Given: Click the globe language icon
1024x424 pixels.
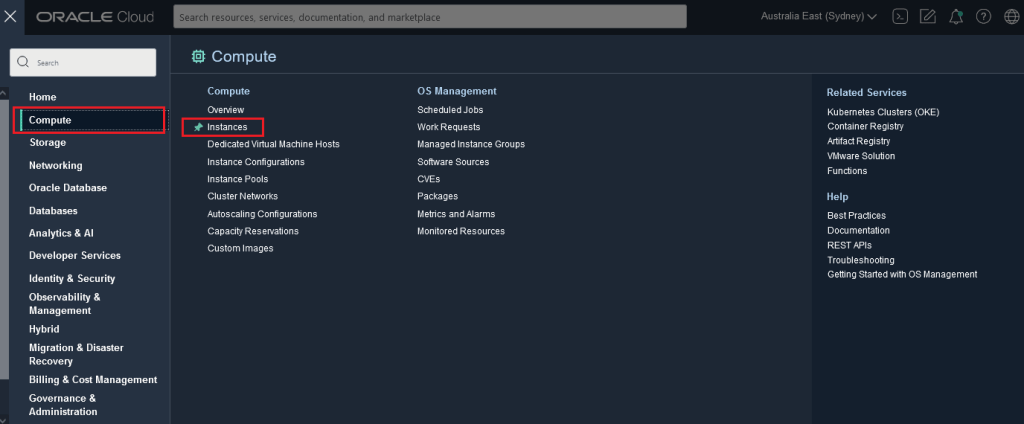Looking at the screenshot, I should (1011, 17).
